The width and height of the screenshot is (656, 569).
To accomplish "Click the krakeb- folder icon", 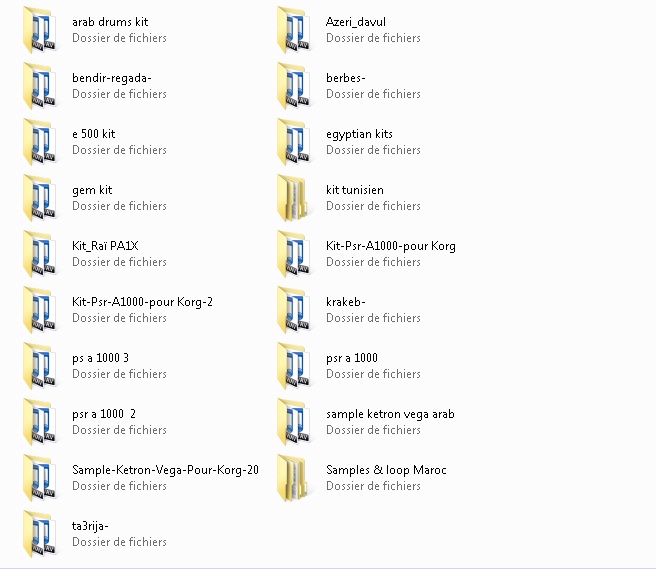I will pyautogui.click(x=294, y=310).
